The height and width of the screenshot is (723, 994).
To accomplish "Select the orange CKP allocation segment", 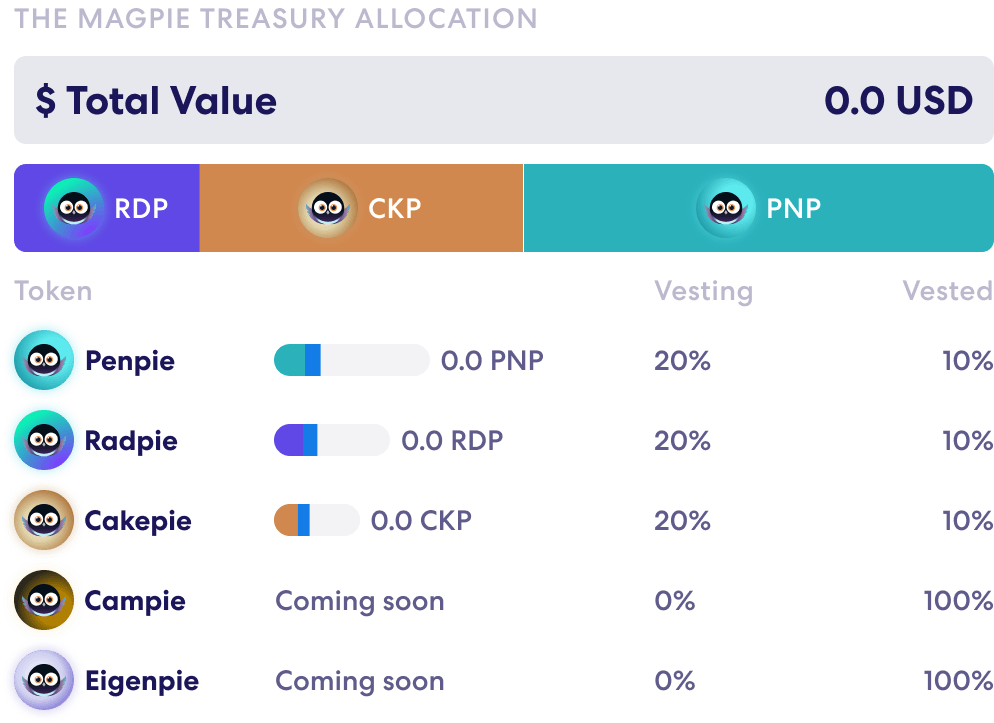I will (361, 208).
